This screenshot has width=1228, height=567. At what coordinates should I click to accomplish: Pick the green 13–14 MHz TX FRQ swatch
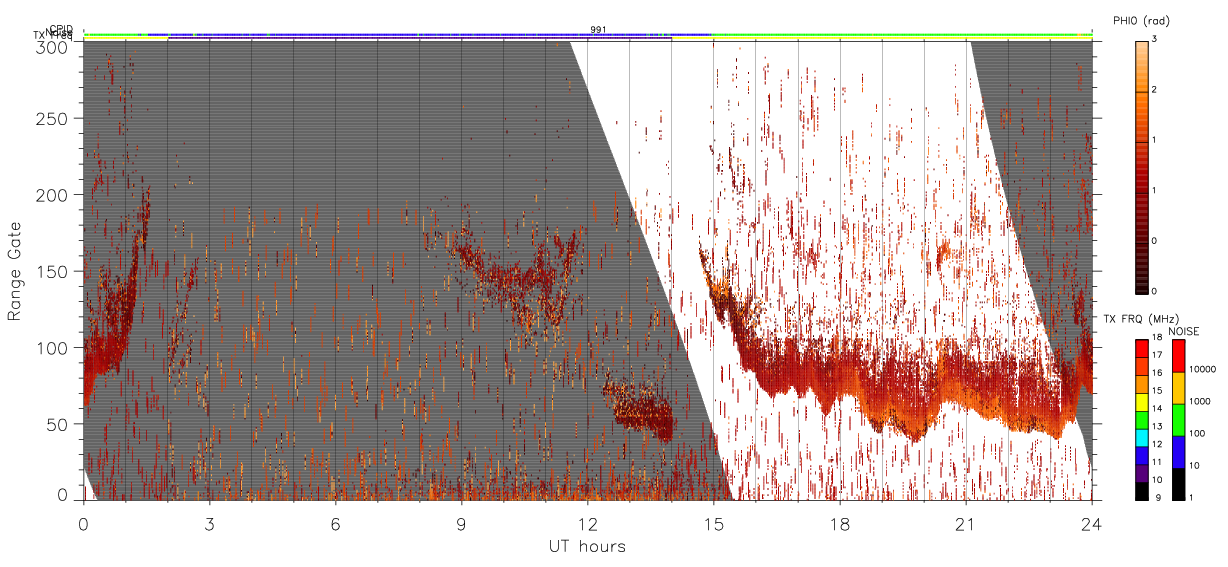pyautogui.click(x=1142, y=418)
